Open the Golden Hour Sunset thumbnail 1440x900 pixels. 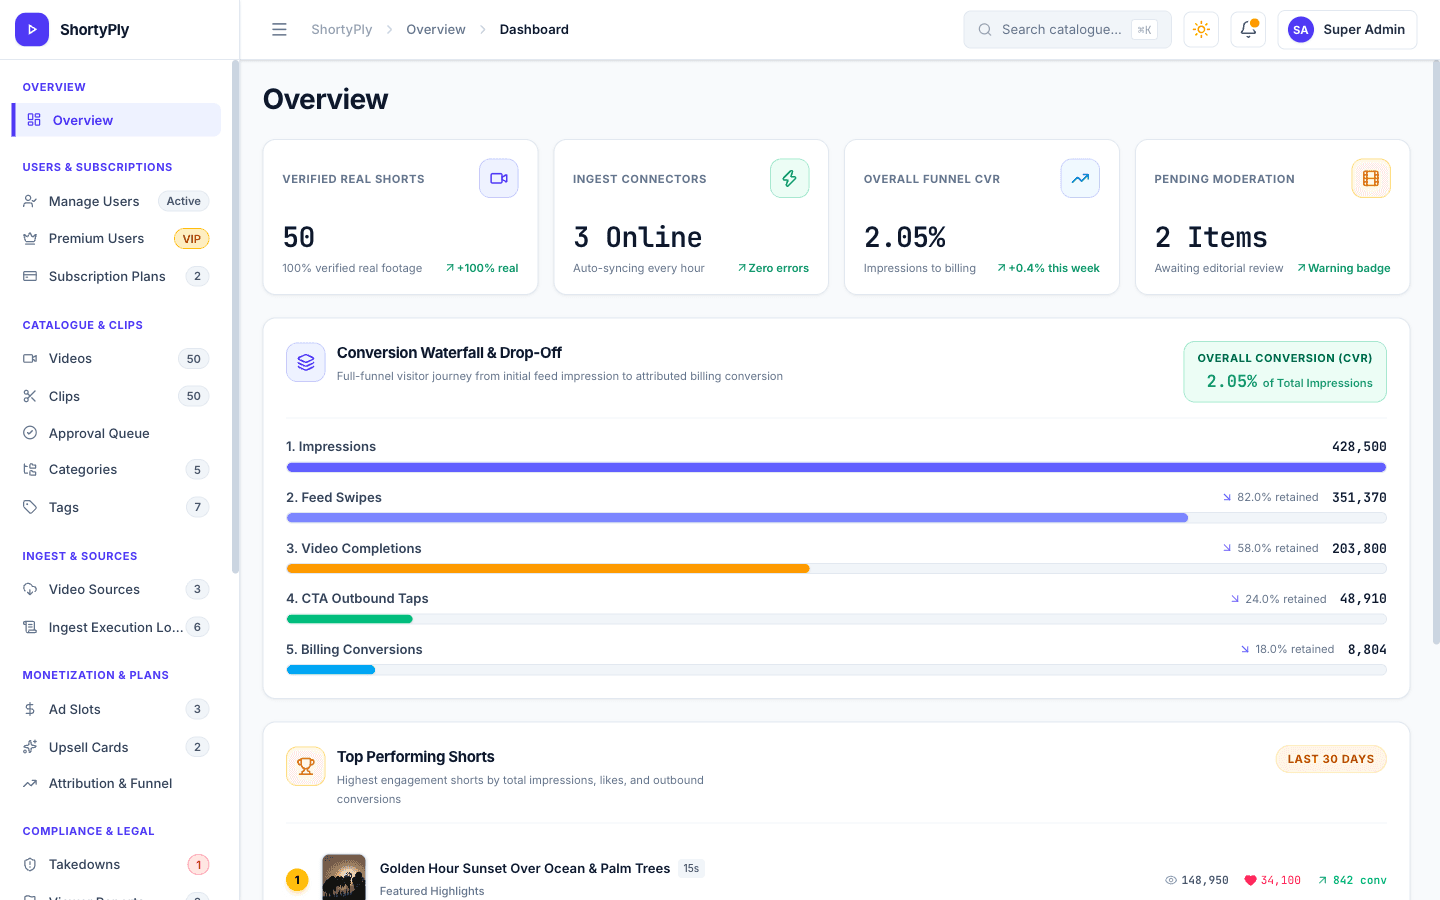tap(344, 878)
